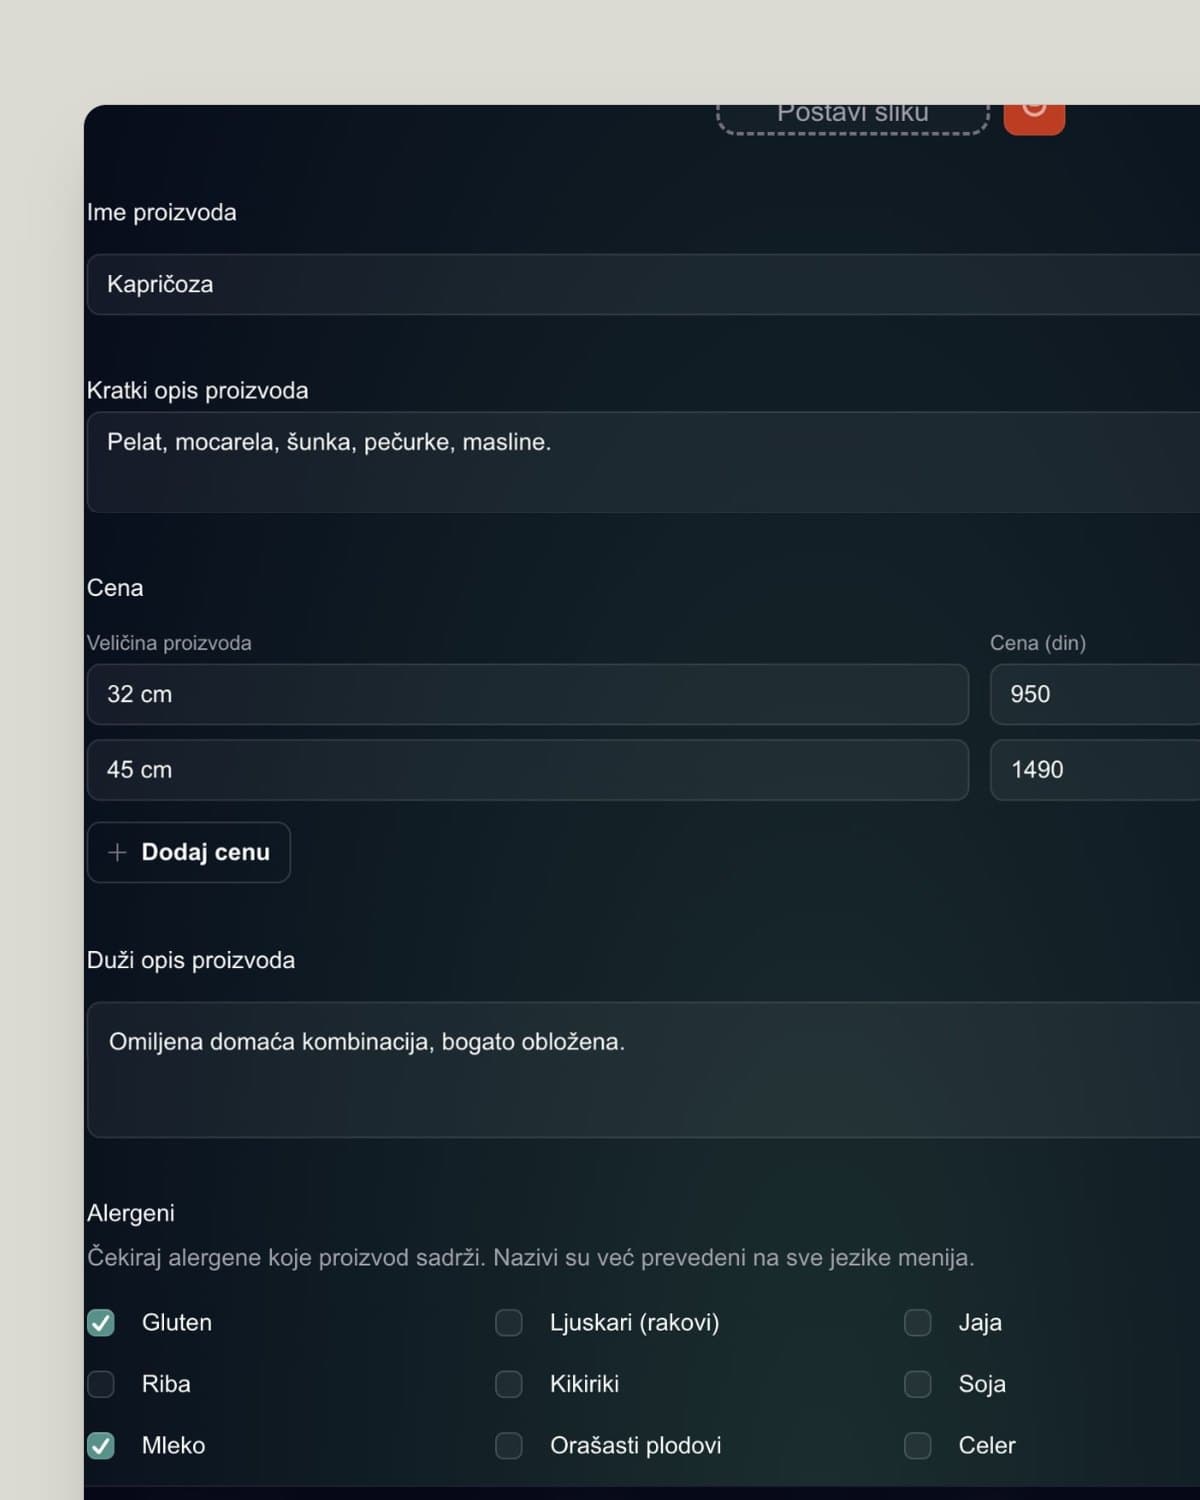Click the Duži opis proizvoda text area
Viewport: 1200px width, 1500px height.
pyautogui.click(x=643, y=1070)
